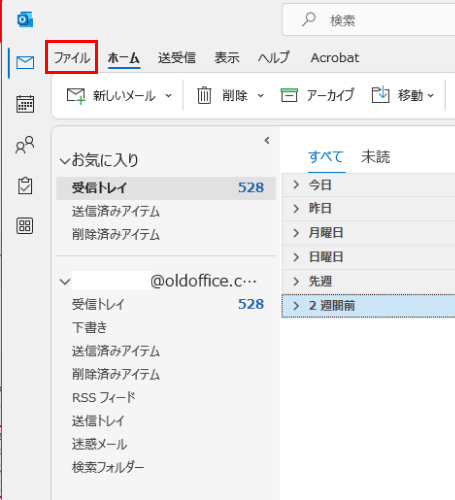Viewport: 455px width, 500px height.
Task: Expand the 今日 message group
Action: (296, 185)
